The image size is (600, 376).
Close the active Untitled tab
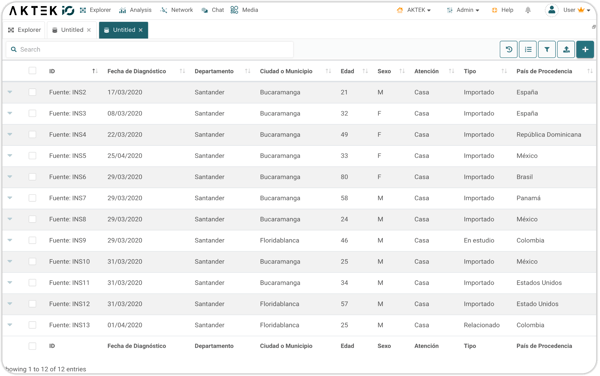[141, 30]
